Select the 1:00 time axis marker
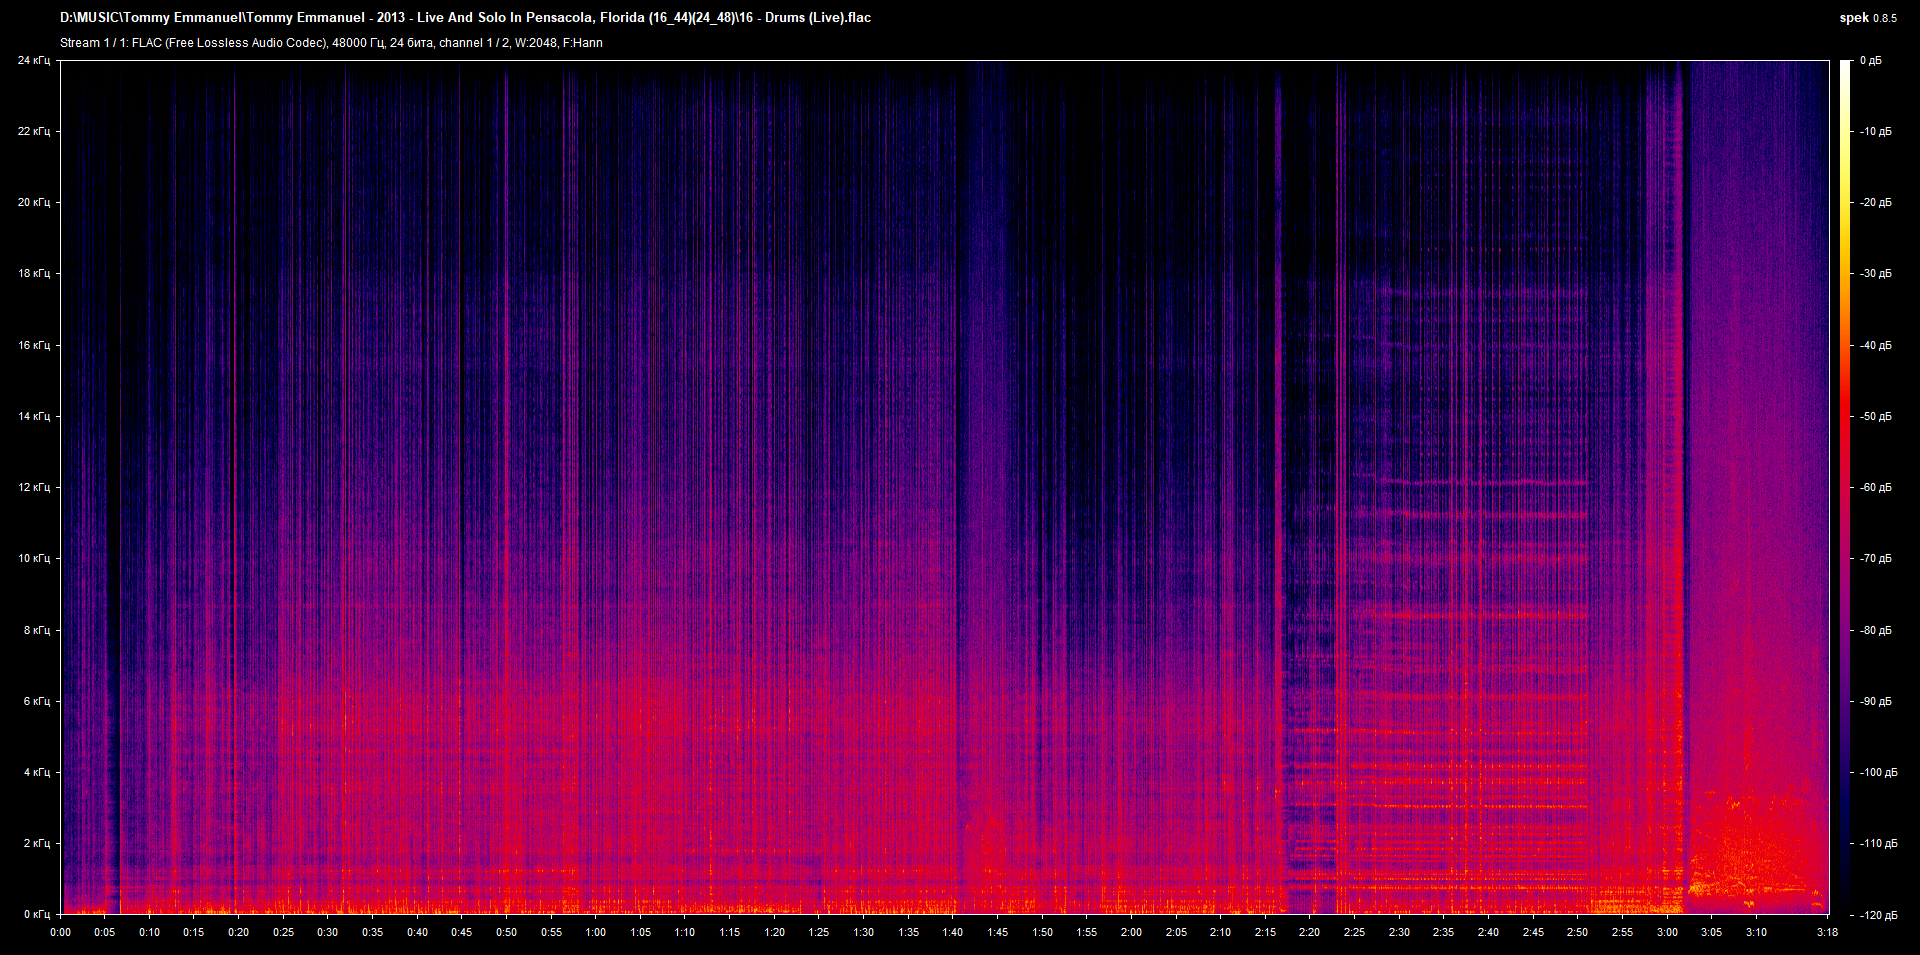The image size is (1920, 955). [x=595, y=932]
